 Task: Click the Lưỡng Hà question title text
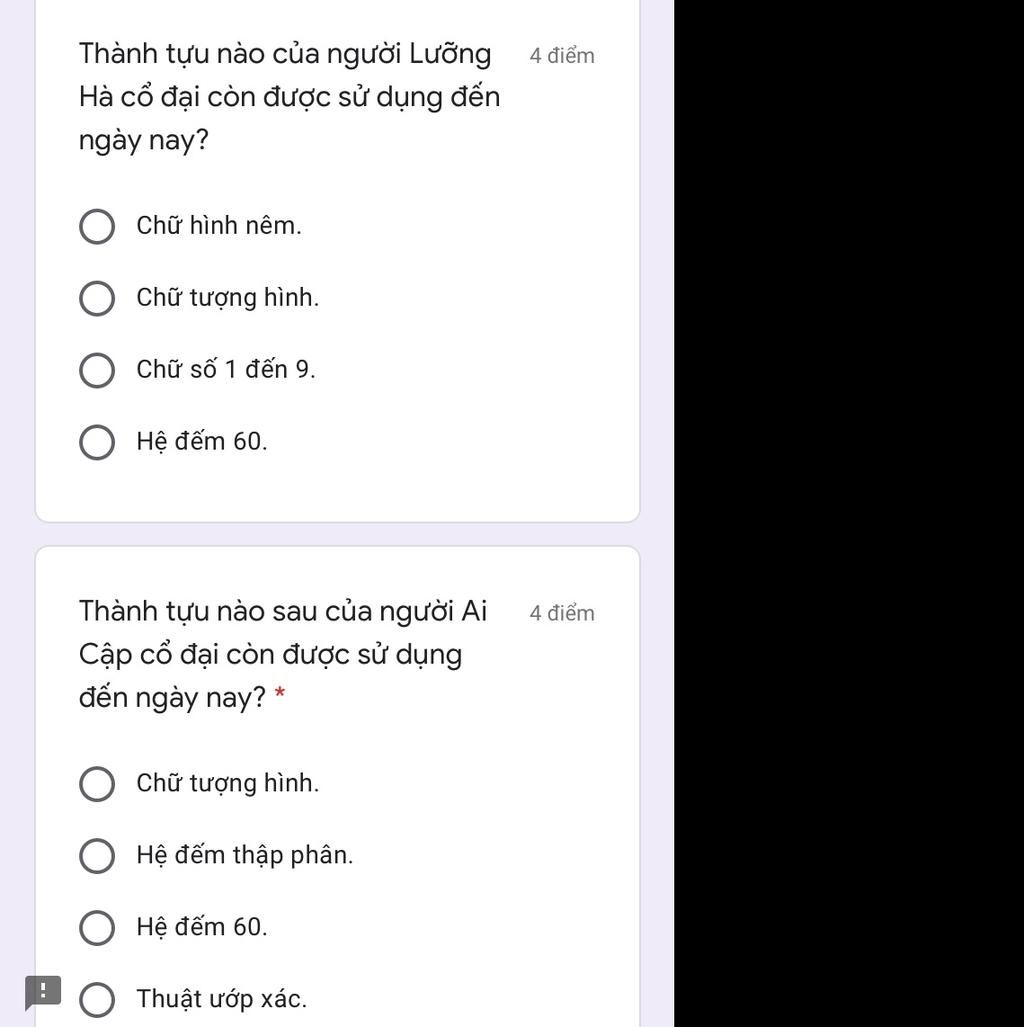point(289,97)
